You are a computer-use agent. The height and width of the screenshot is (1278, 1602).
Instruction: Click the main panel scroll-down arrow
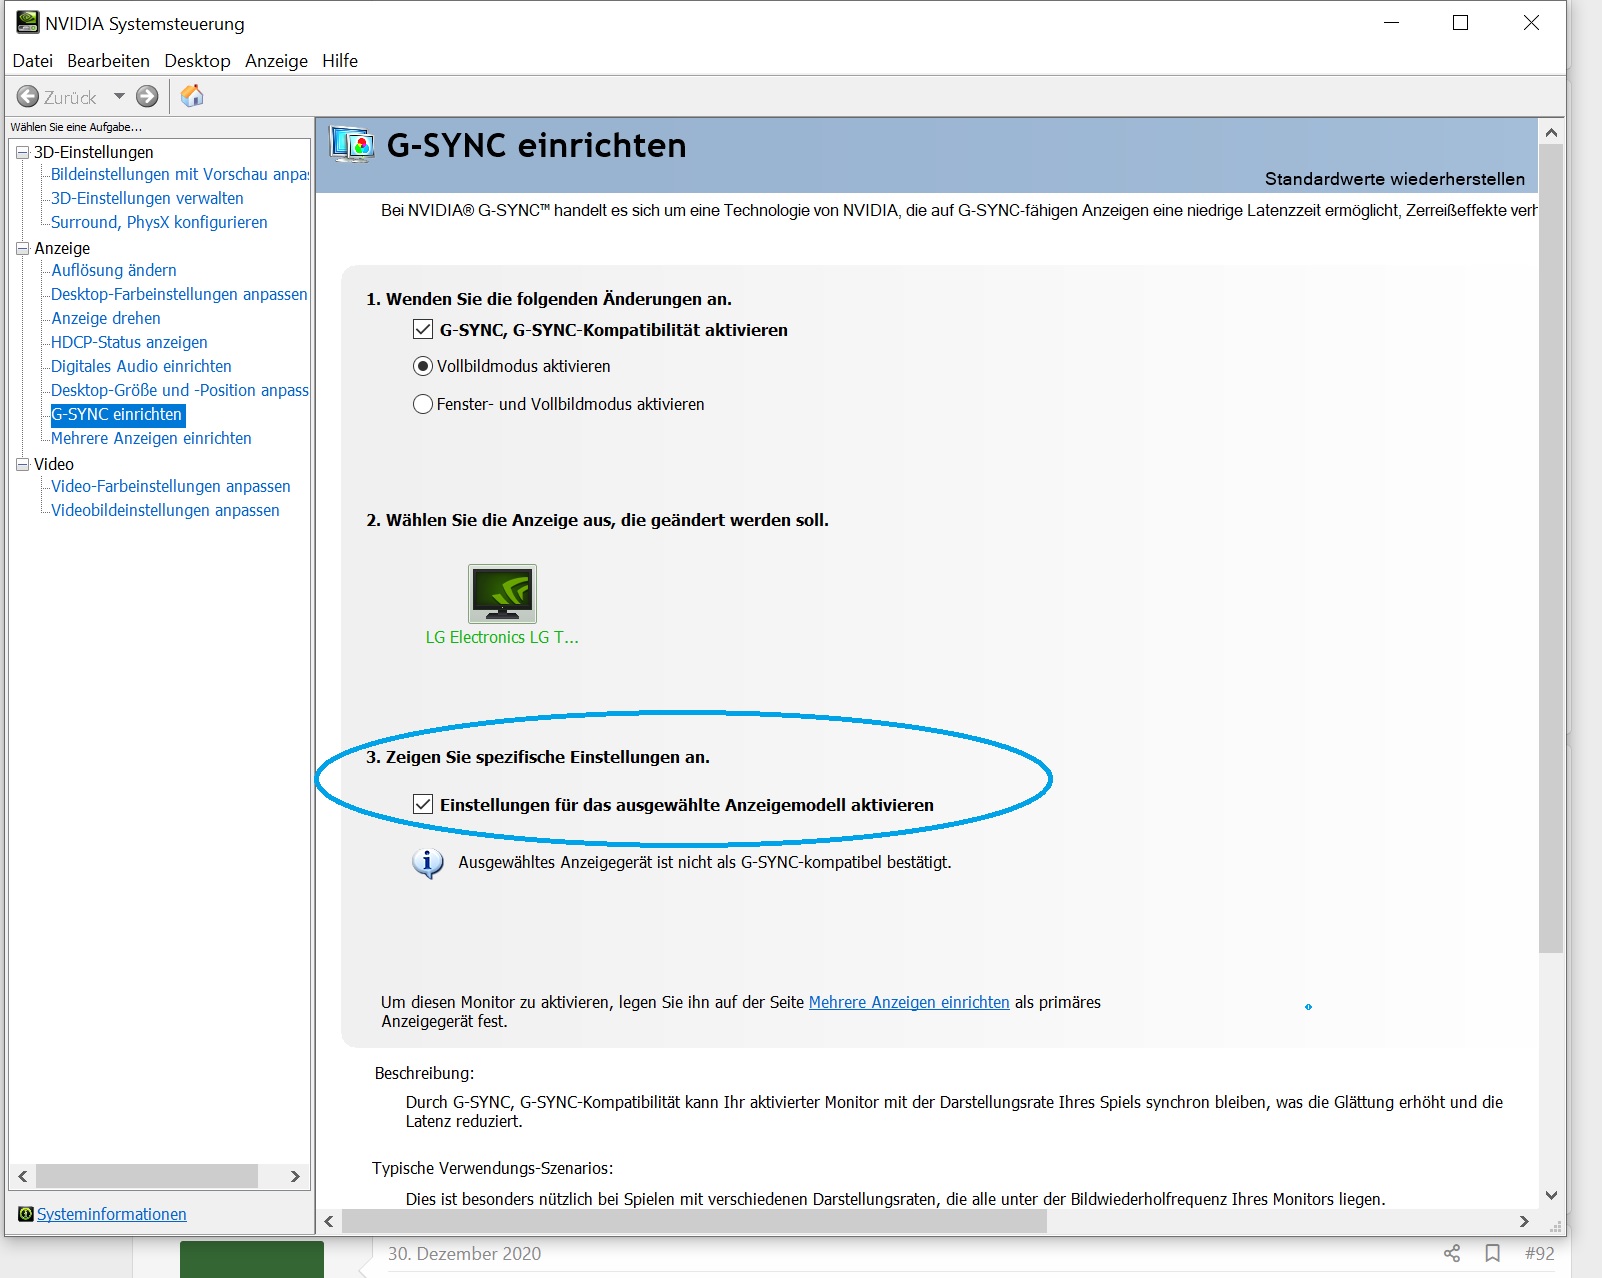tap(1551, 1195)
